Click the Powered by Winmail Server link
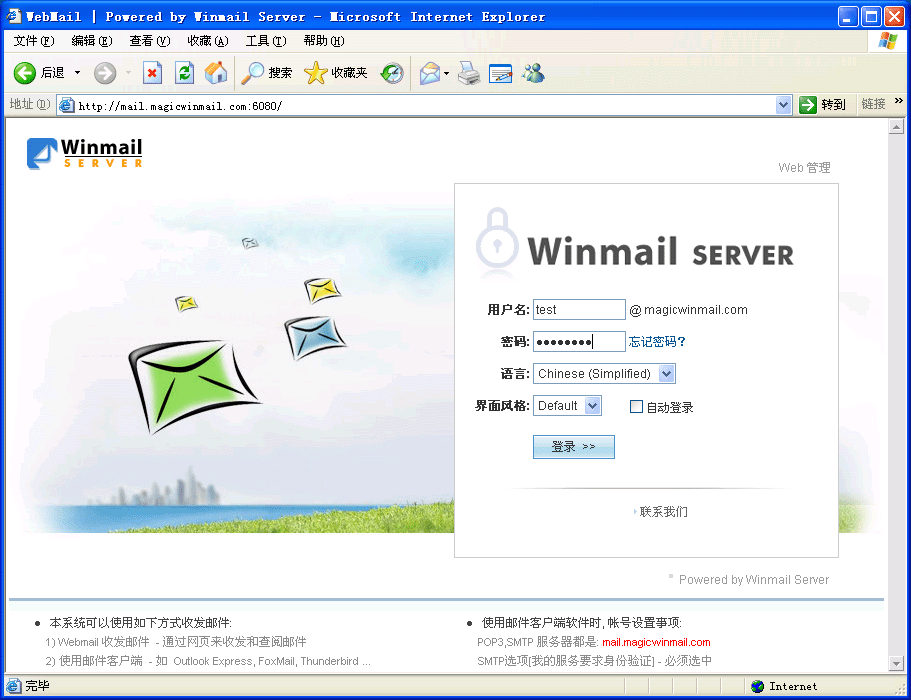 click(x=754, y=580)
